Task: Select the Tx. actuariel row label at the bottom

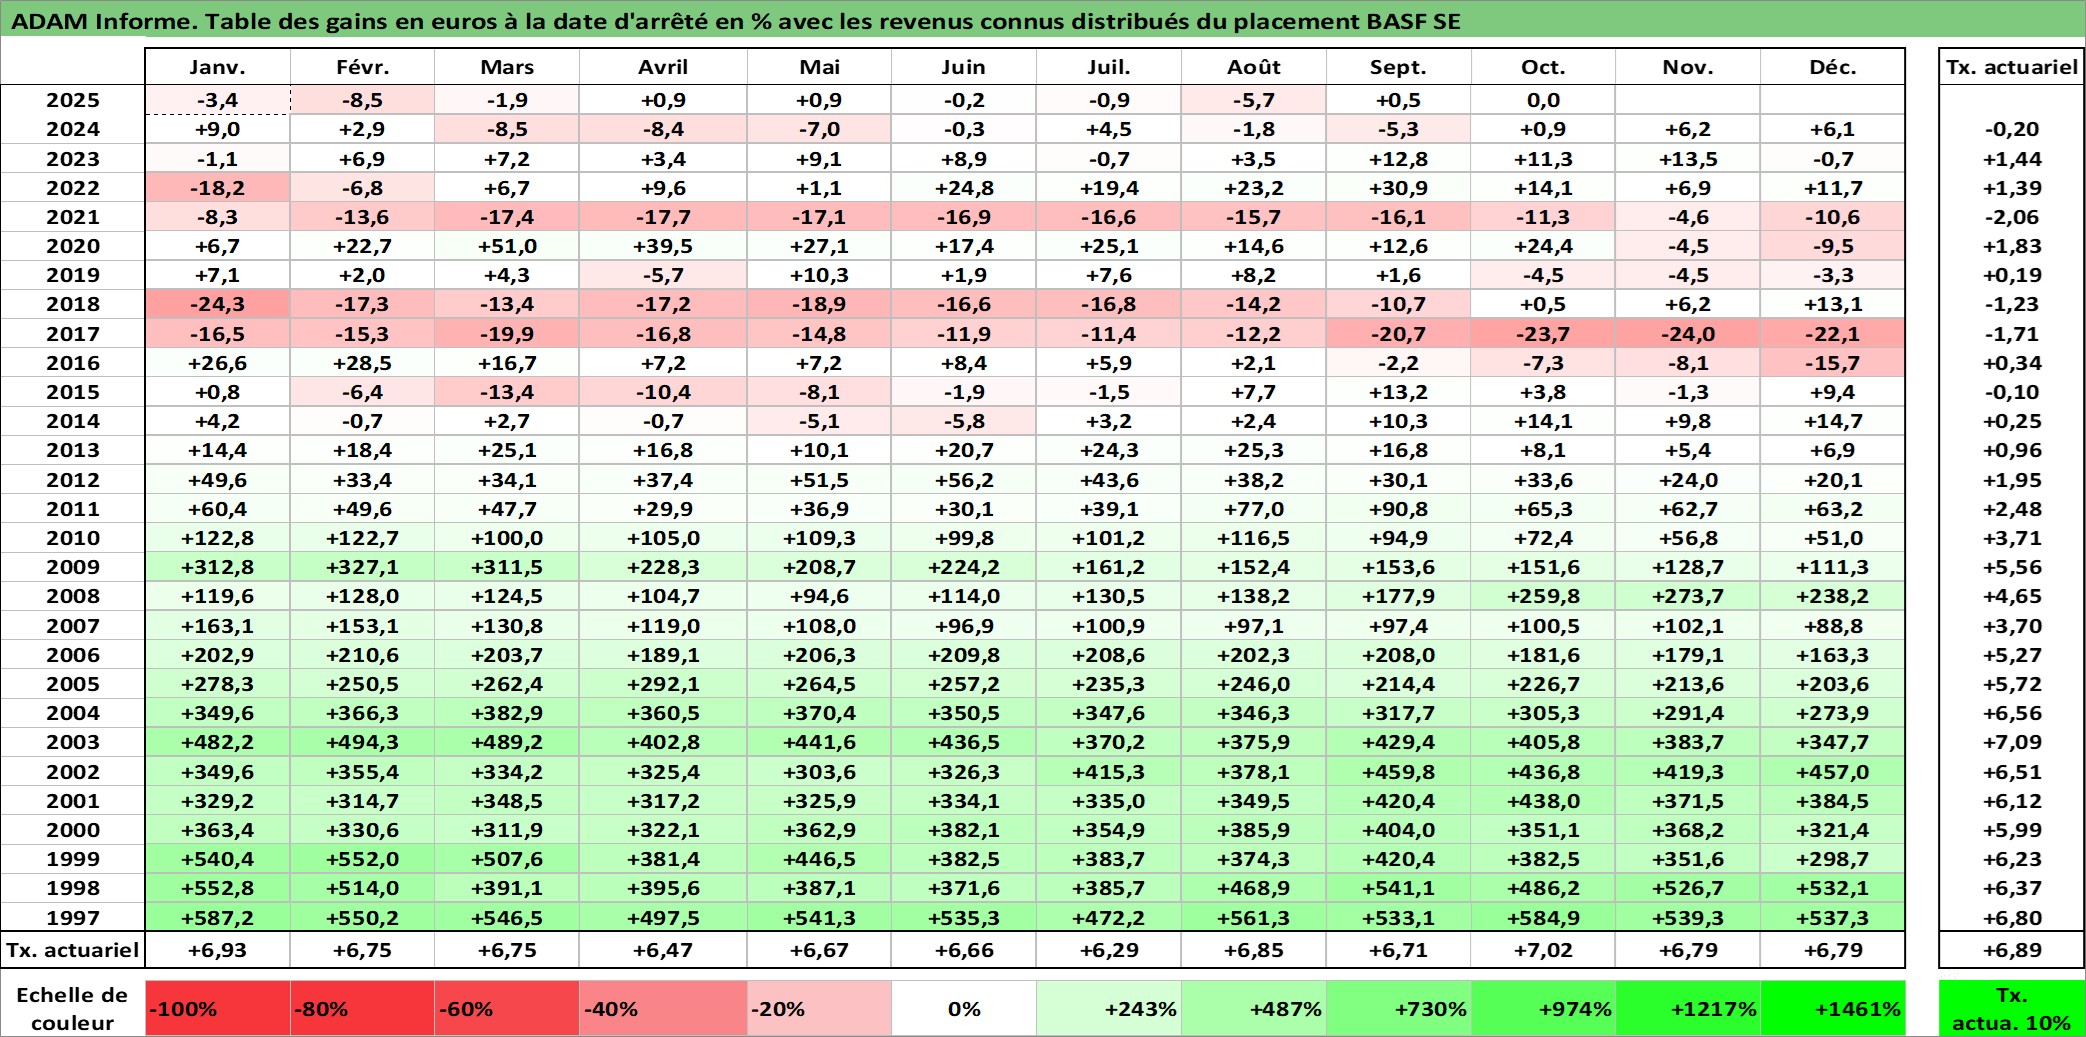Action: pos(73,950)
